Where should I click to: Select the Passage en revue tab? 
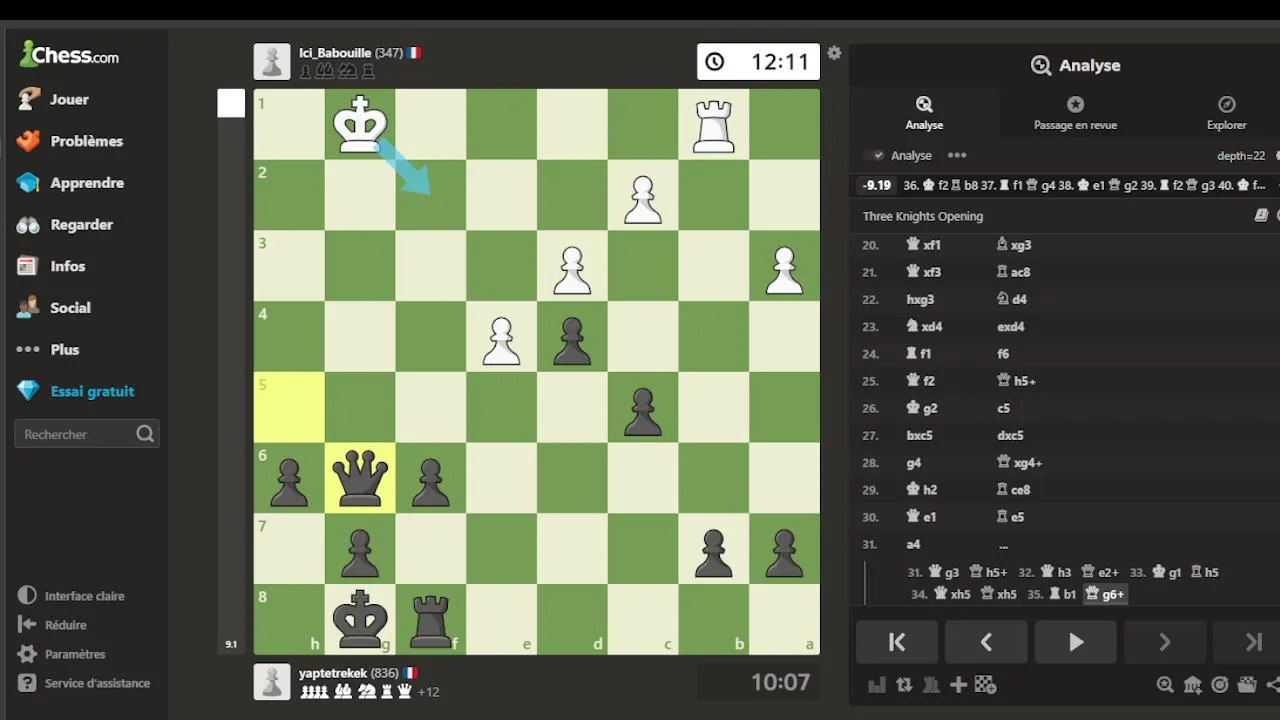[x=1075, y=113]
